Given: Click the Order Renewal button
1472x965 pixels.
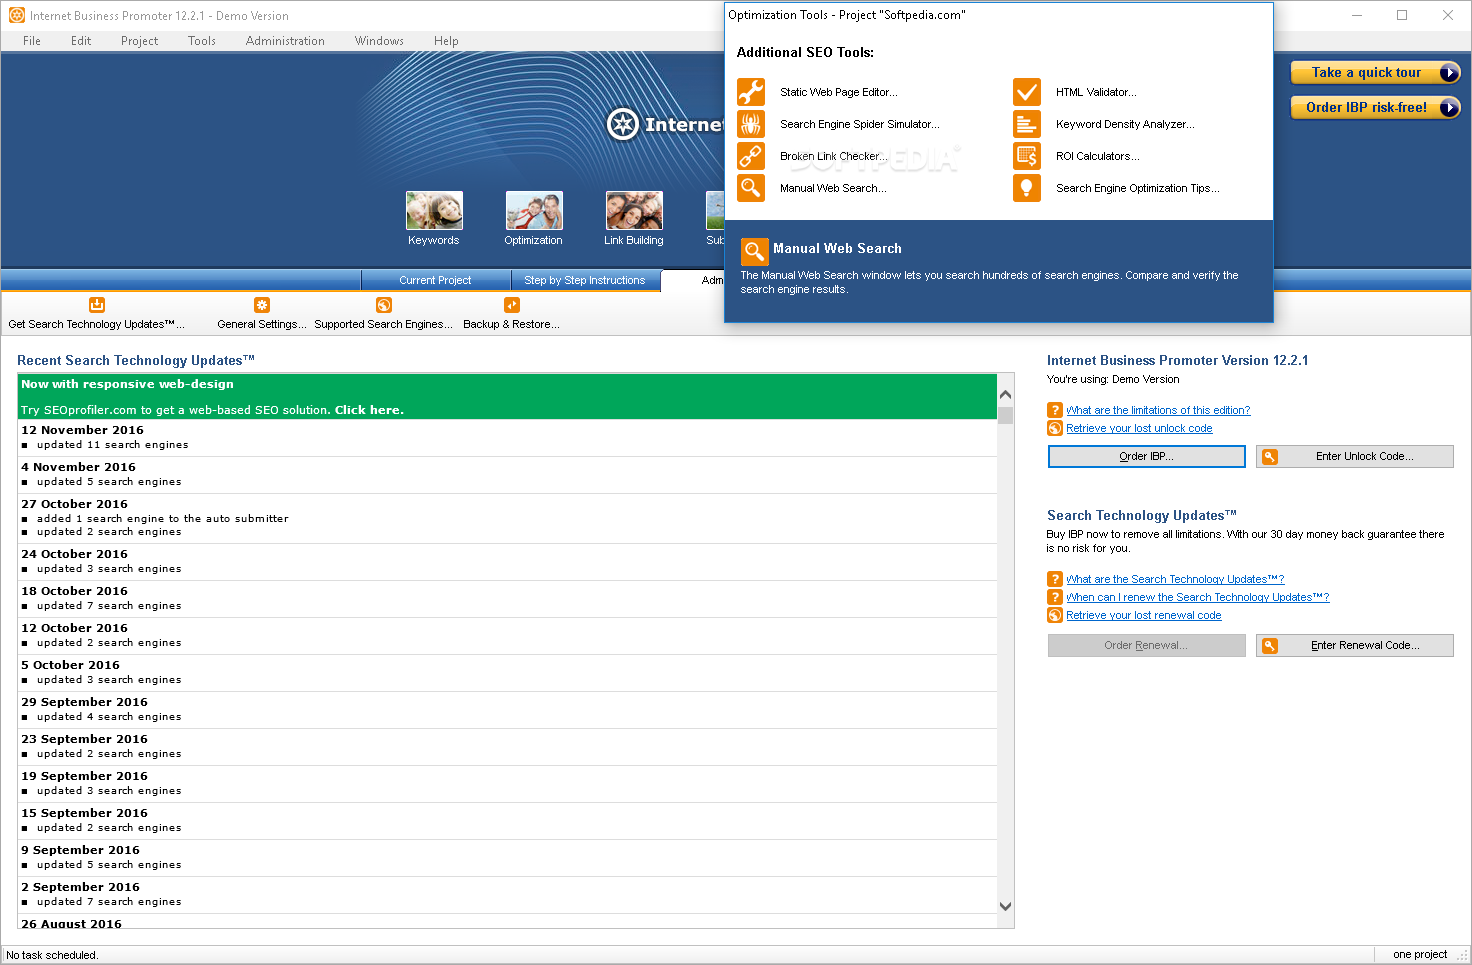Looking at the screenshot, I should (1146, 645).
